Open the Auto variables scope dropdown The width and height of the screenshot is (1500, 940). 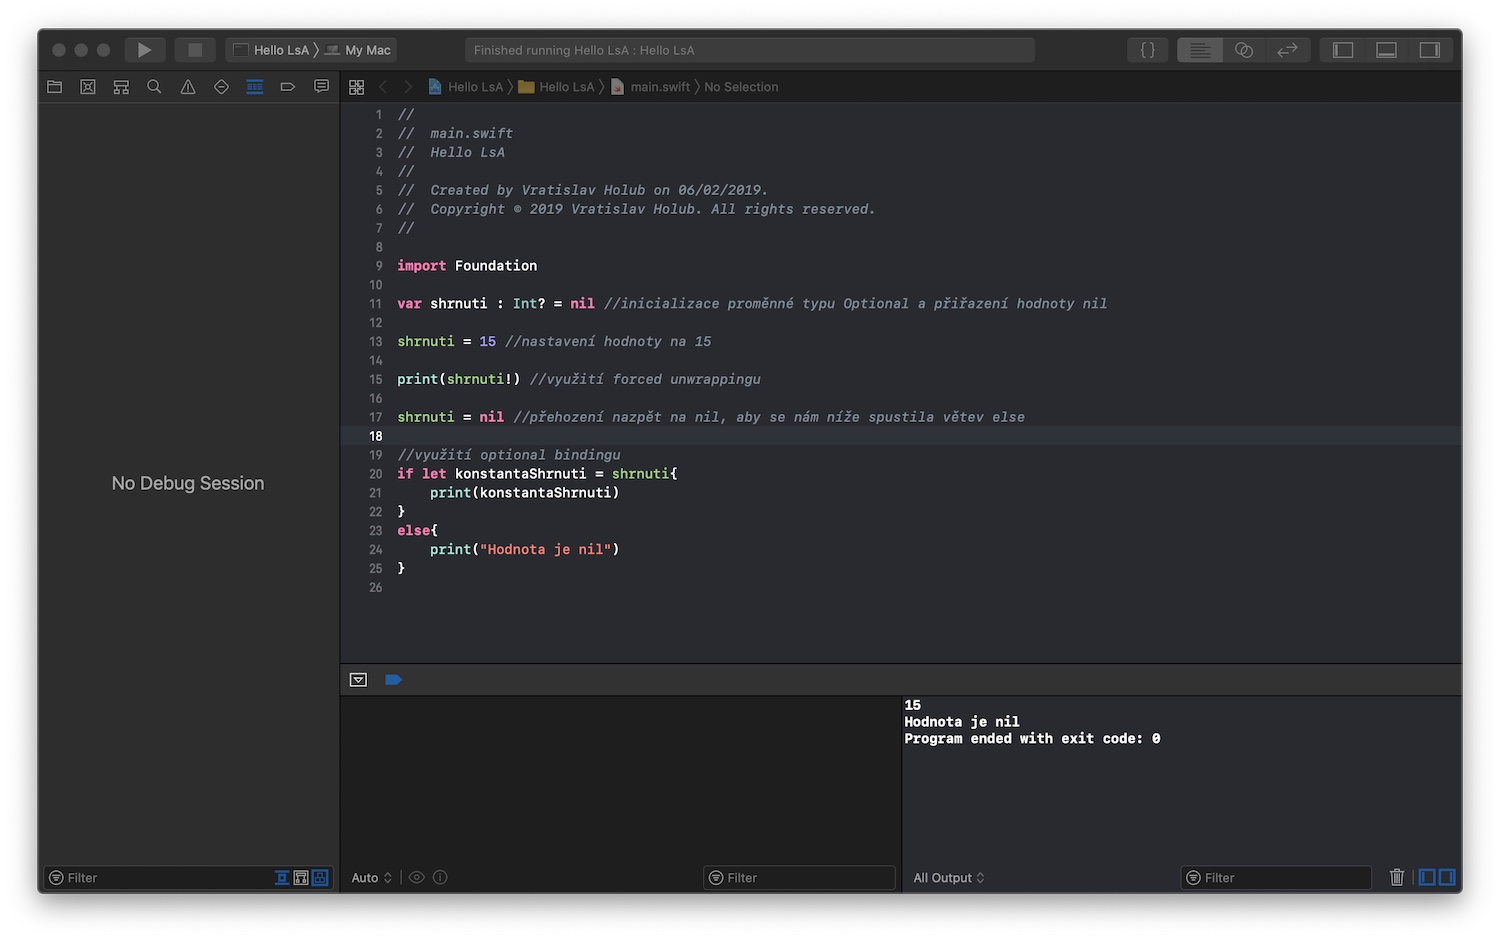point(371,878)
